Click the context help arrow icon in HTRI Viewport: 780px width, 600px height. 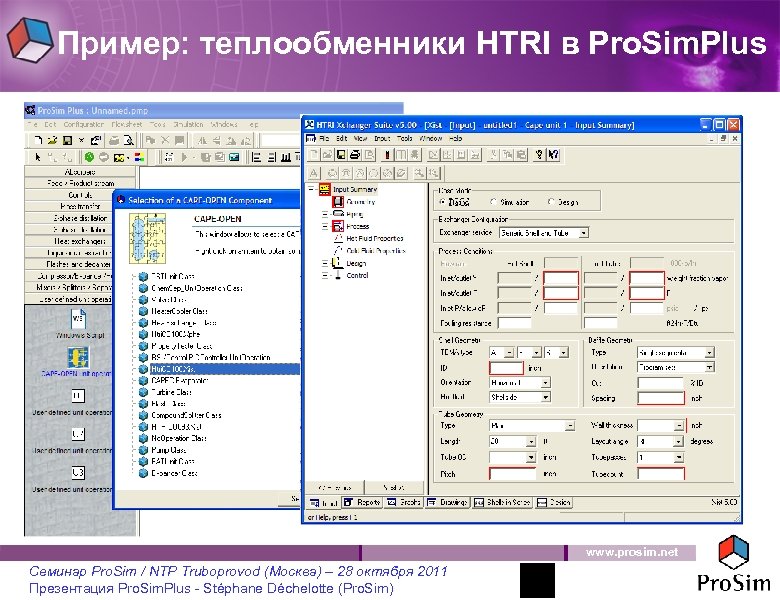click(553, 155)
